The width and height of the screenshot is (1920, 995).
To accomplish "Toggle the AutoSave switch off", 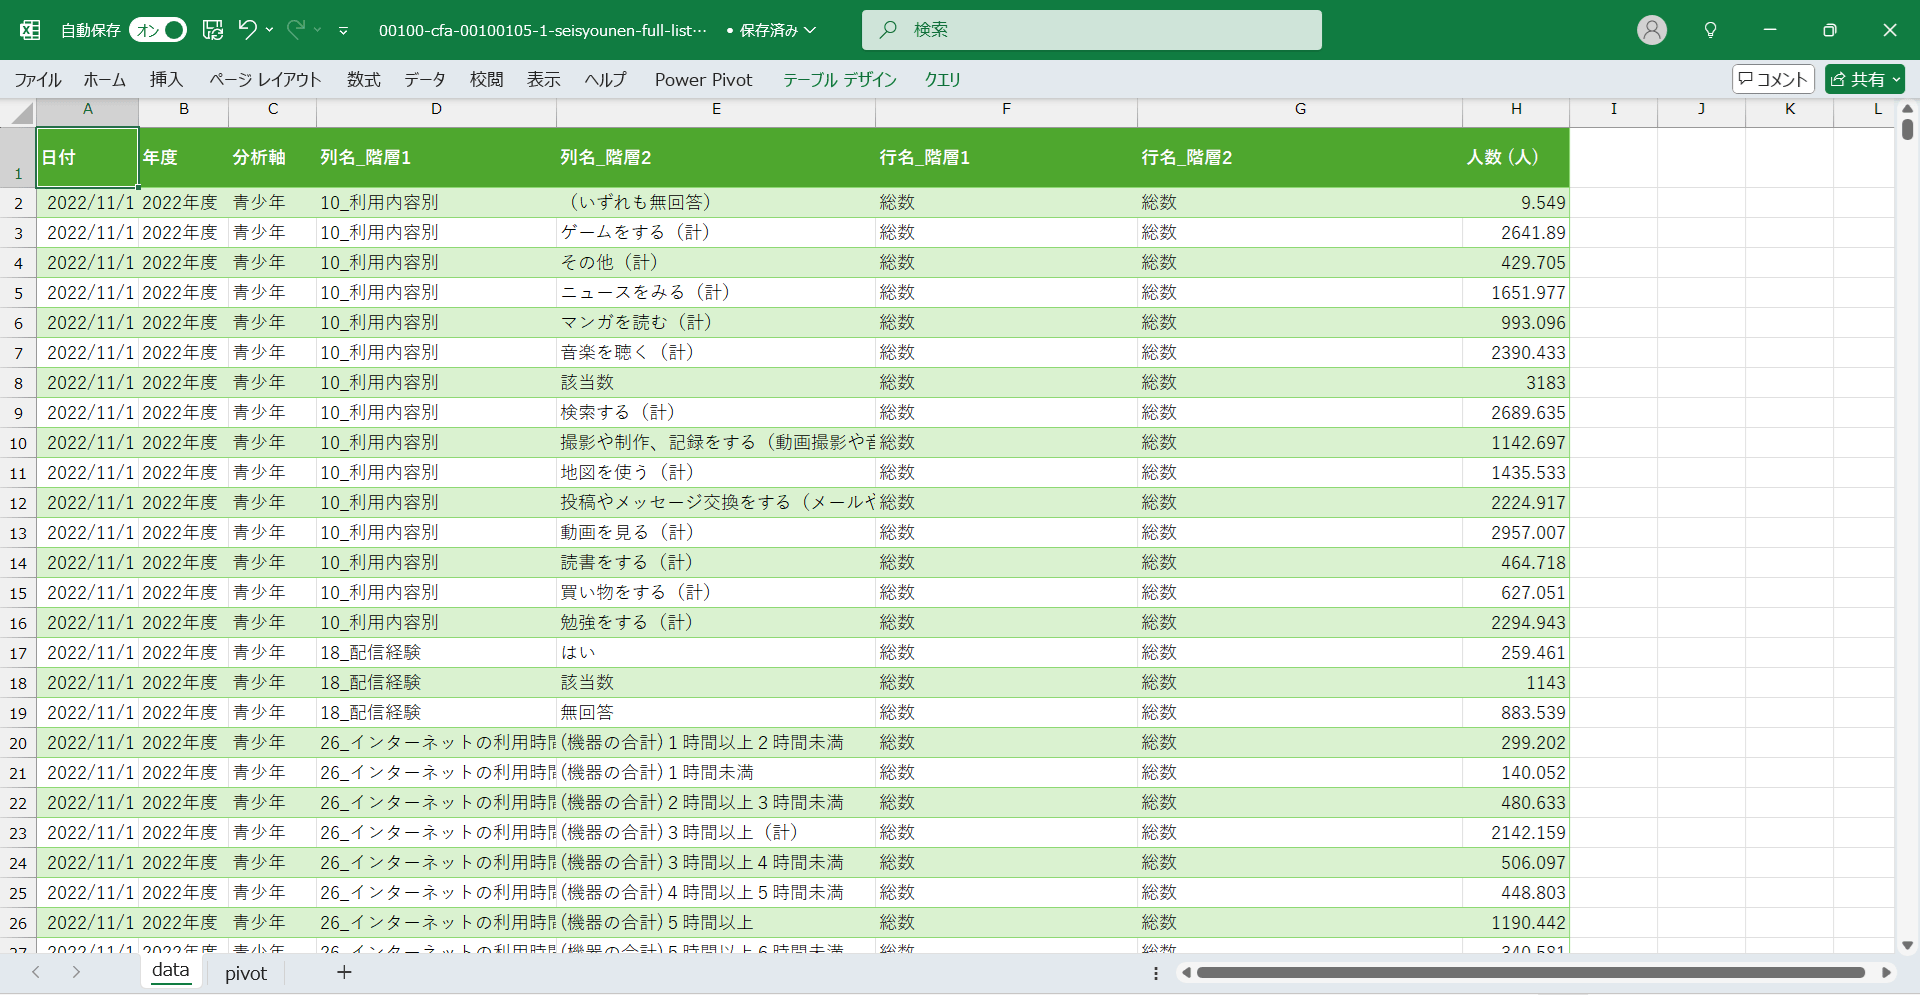I will (158, 30).
